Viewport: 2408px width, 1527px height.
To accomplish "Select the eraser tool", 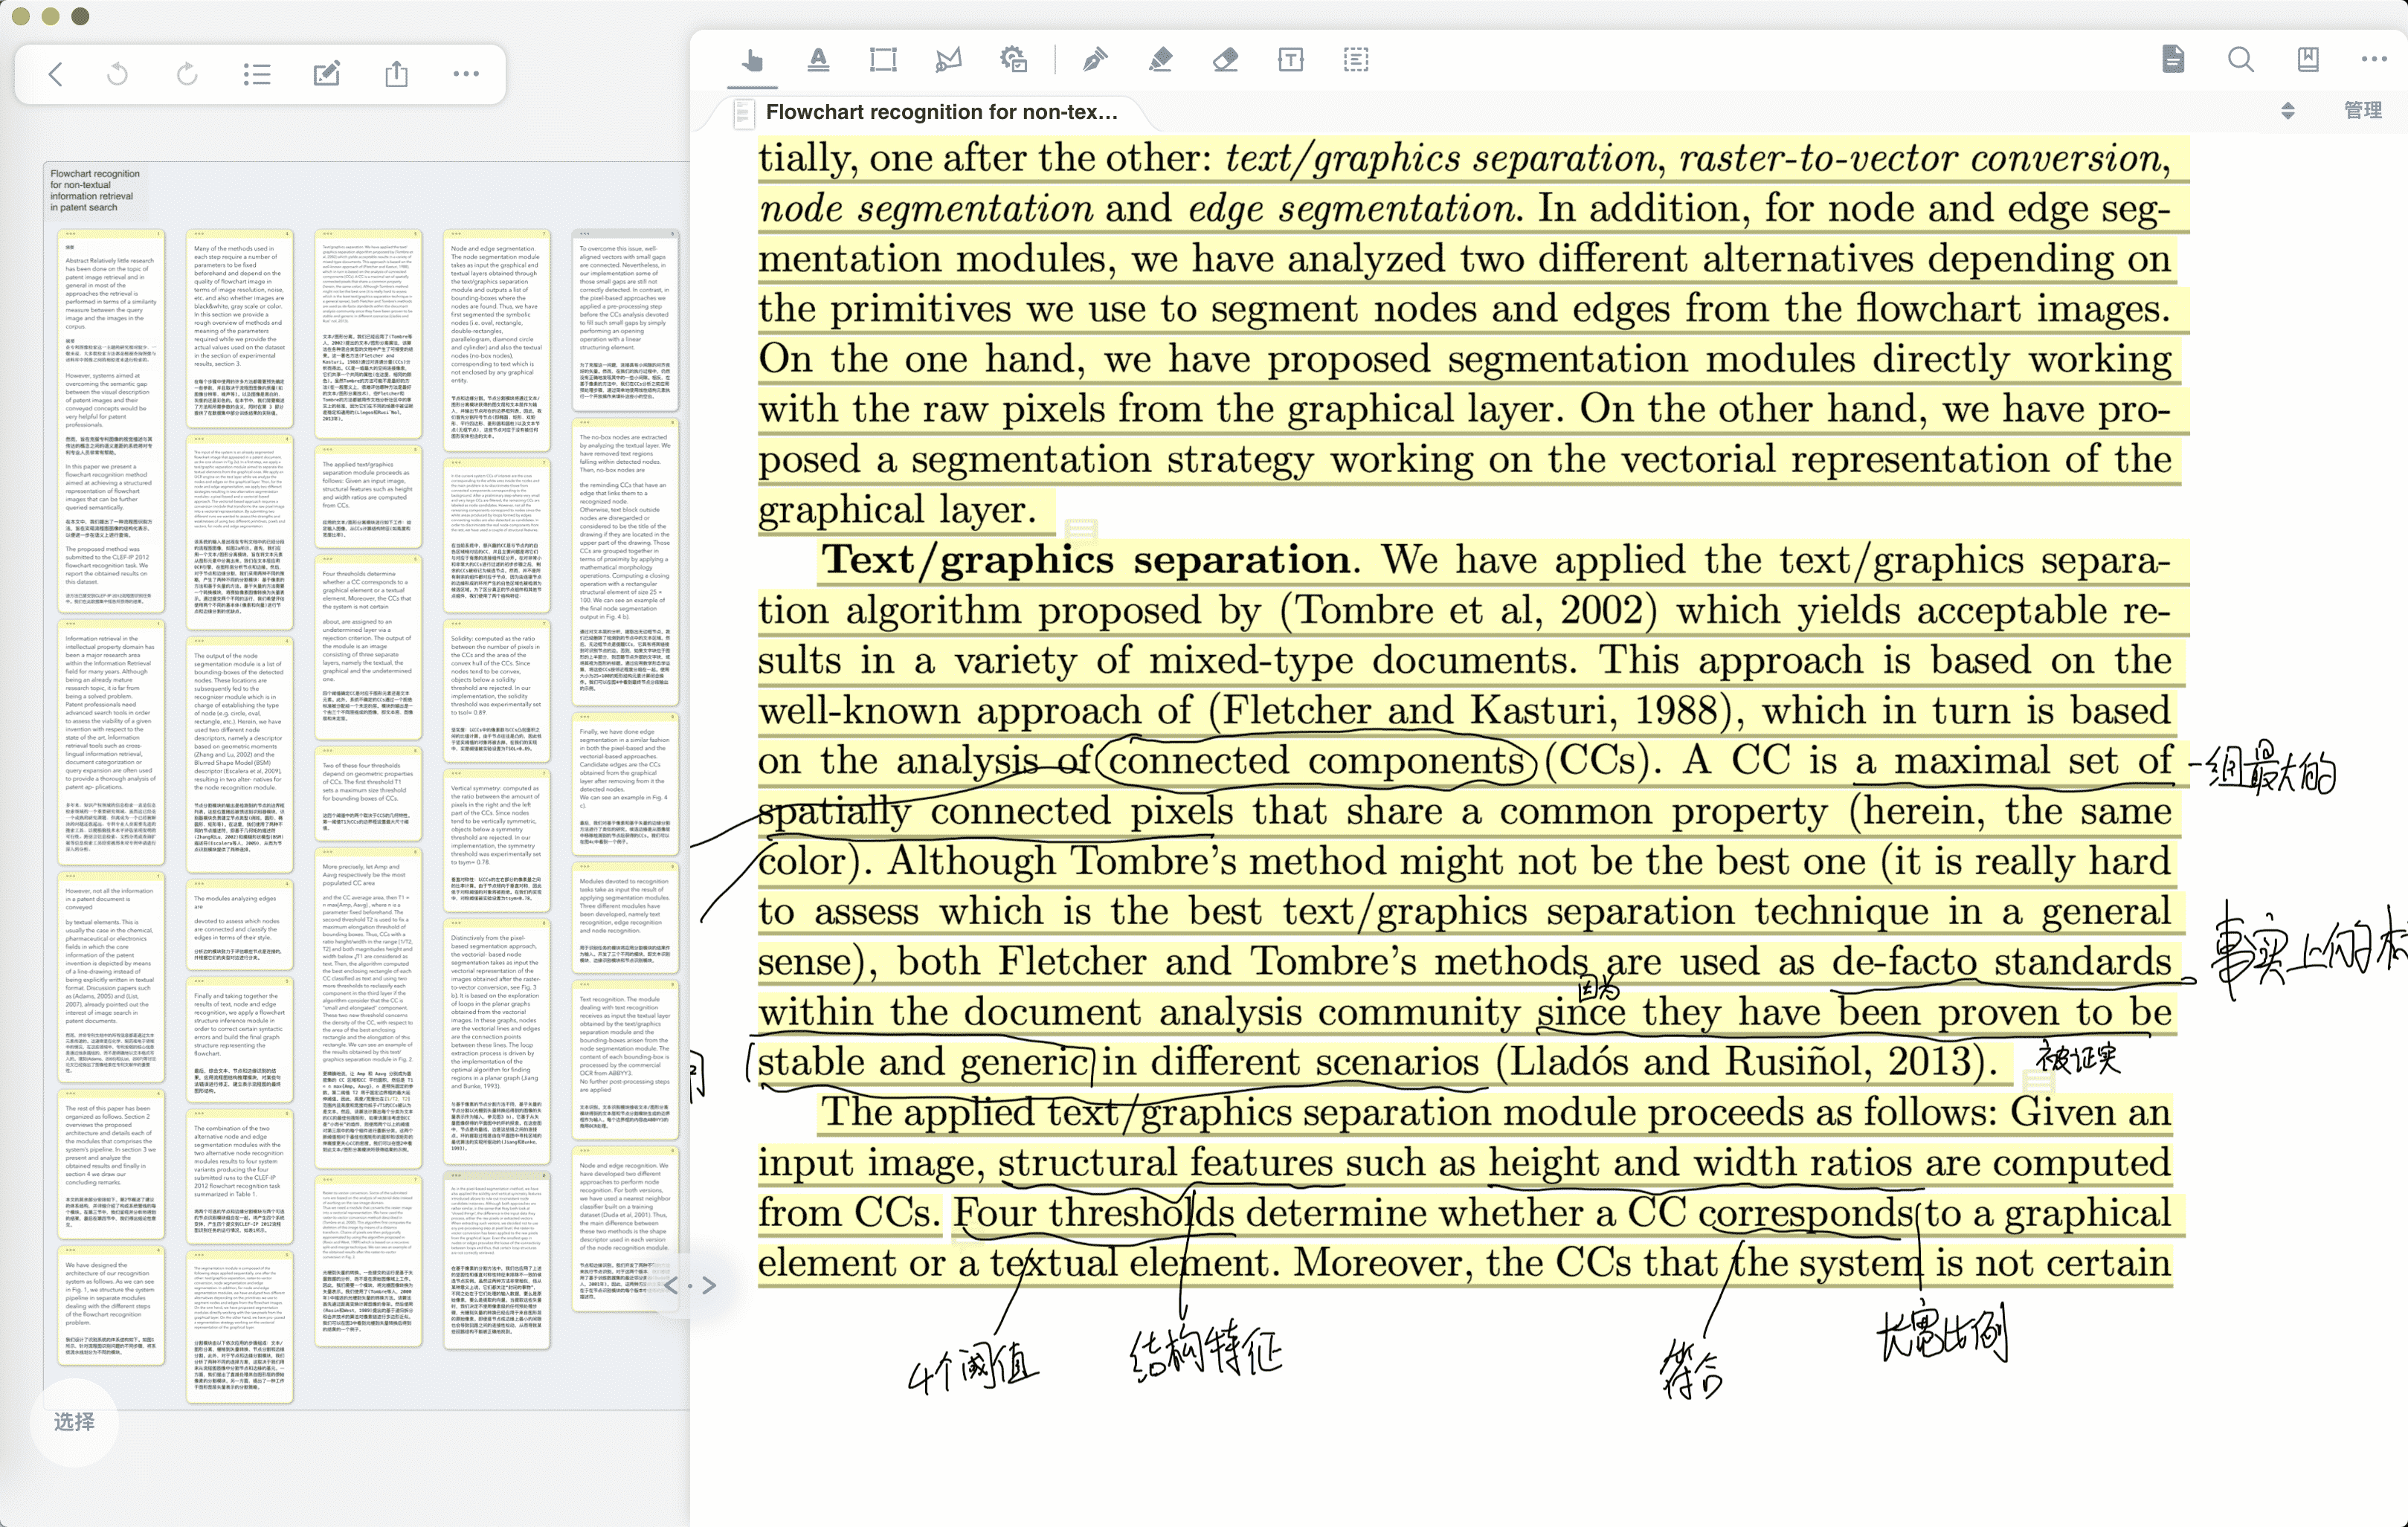I will click(x=1225, y=61).
